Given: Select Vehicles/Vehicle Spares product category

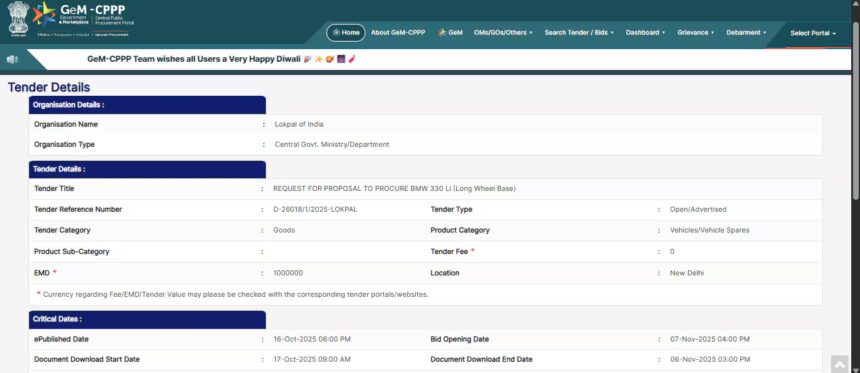Looking at the screenshot, I should [709, 230].
